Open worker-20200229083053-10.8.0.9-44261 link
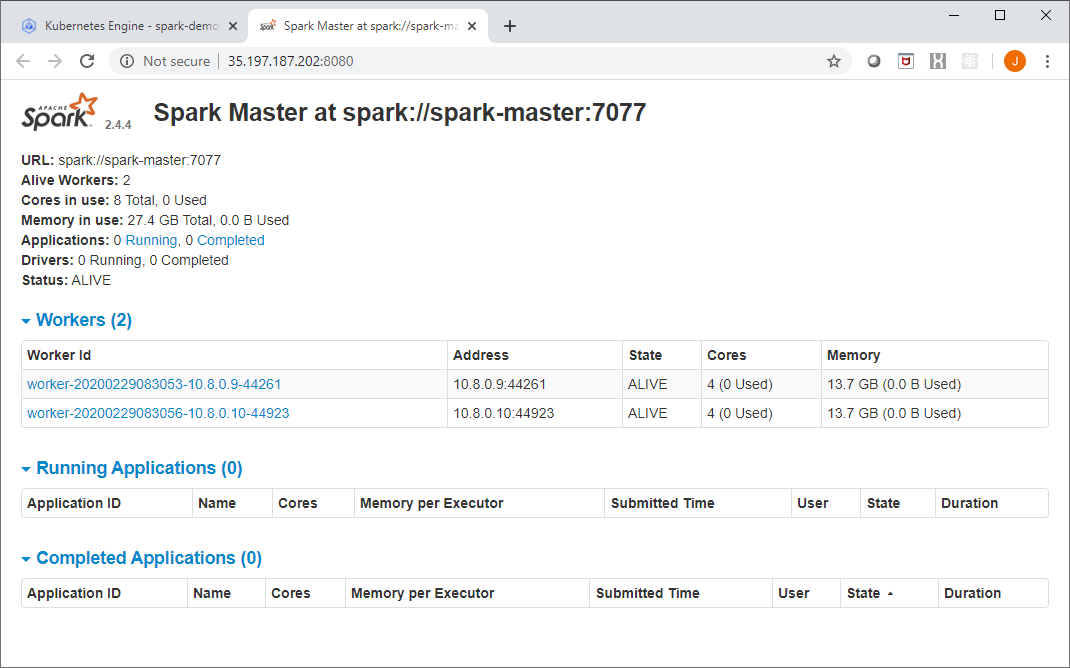 coord(154,384)
